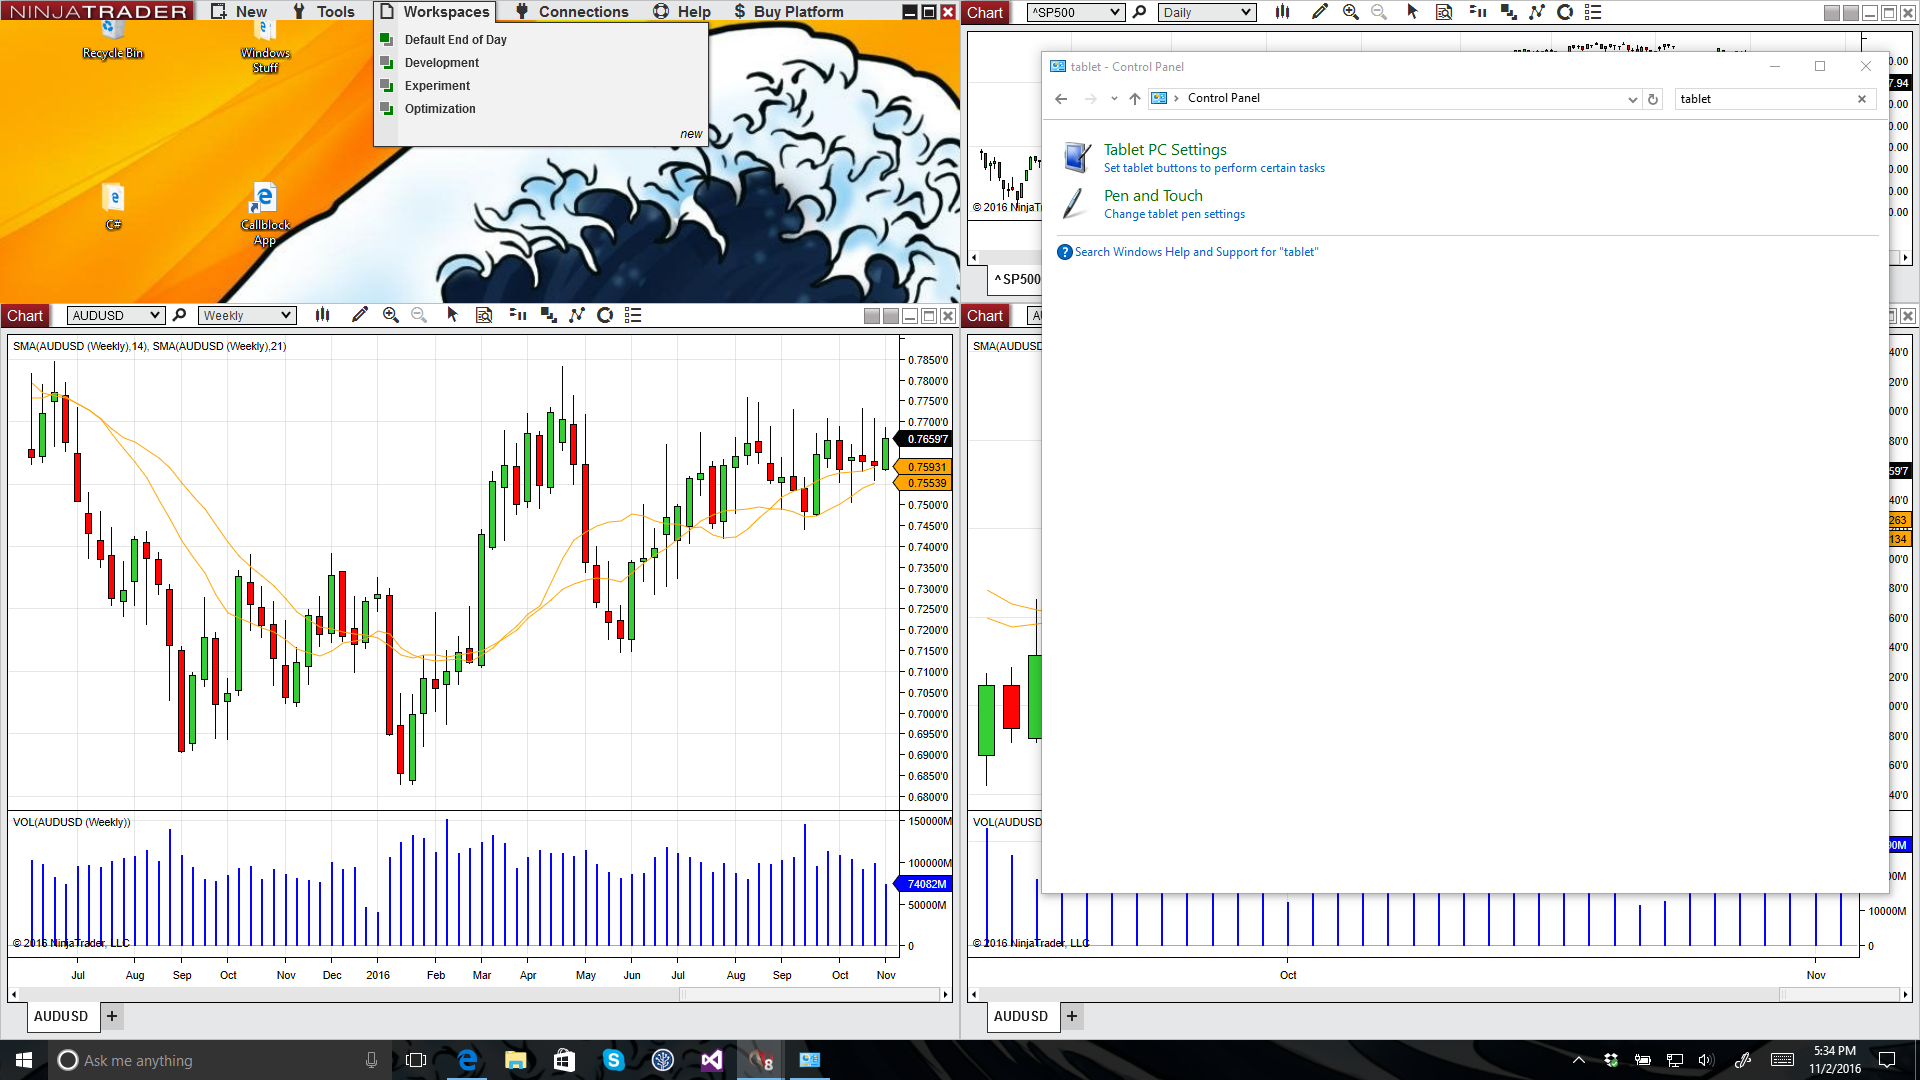Activate the arrow cursor tool in AUDUSD chart
Viewport: 1920px width, 1080px height.
coord(452,315)
